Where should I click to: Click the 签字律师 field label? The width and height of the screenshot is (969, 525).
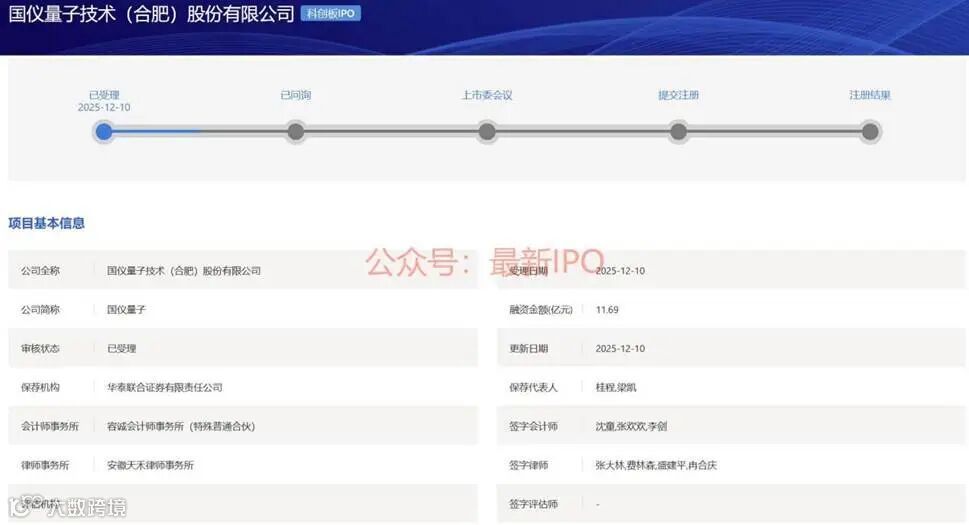click(x=528, y=465)
